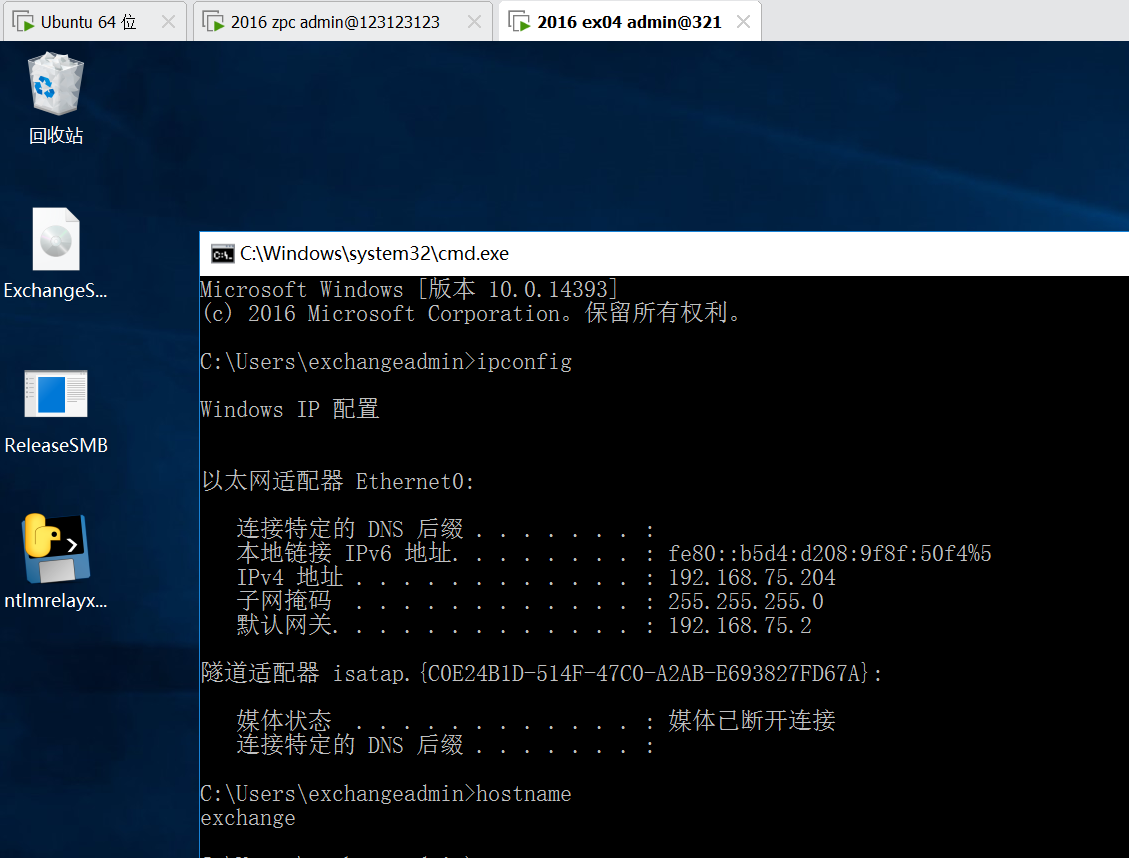Screen dimensions: 1129x858
Task: Close the Ubuntu 64 位 tab
Action: coord(168,22)
